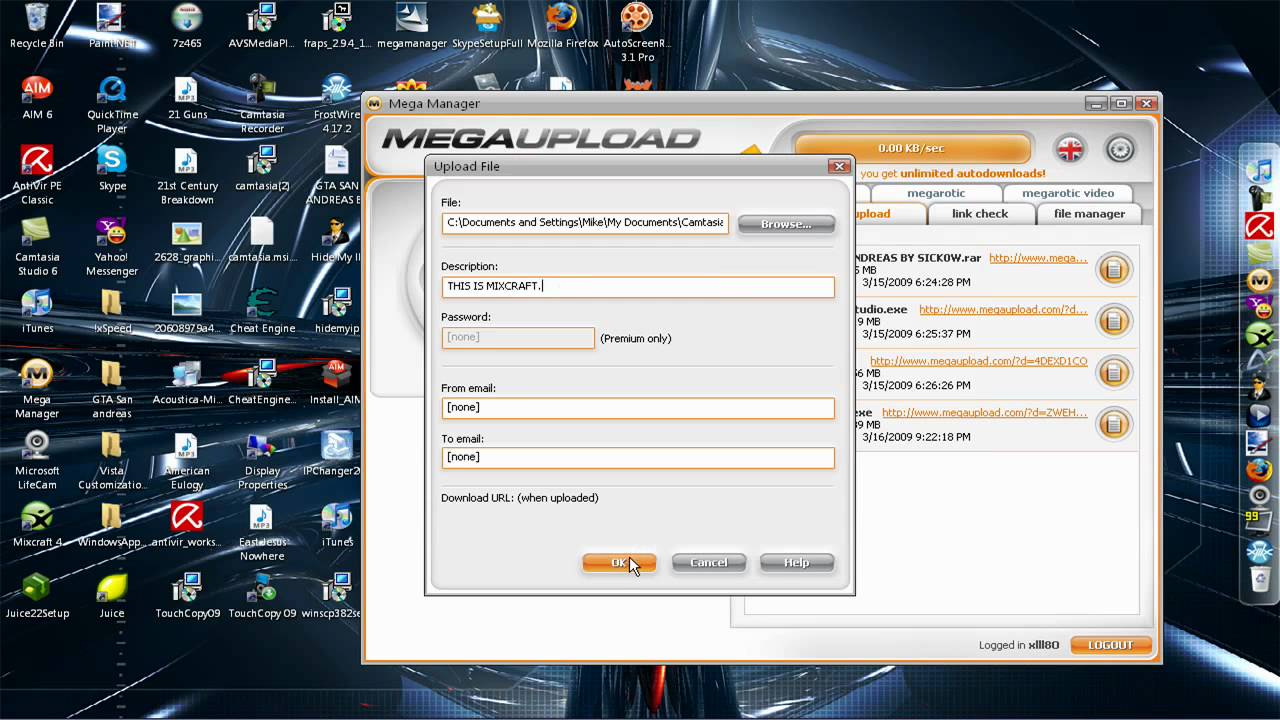This screenshot has height=720, width=1280.
Task: Launch AIM 6 from the desktop
Action: [x=37, y=97]
